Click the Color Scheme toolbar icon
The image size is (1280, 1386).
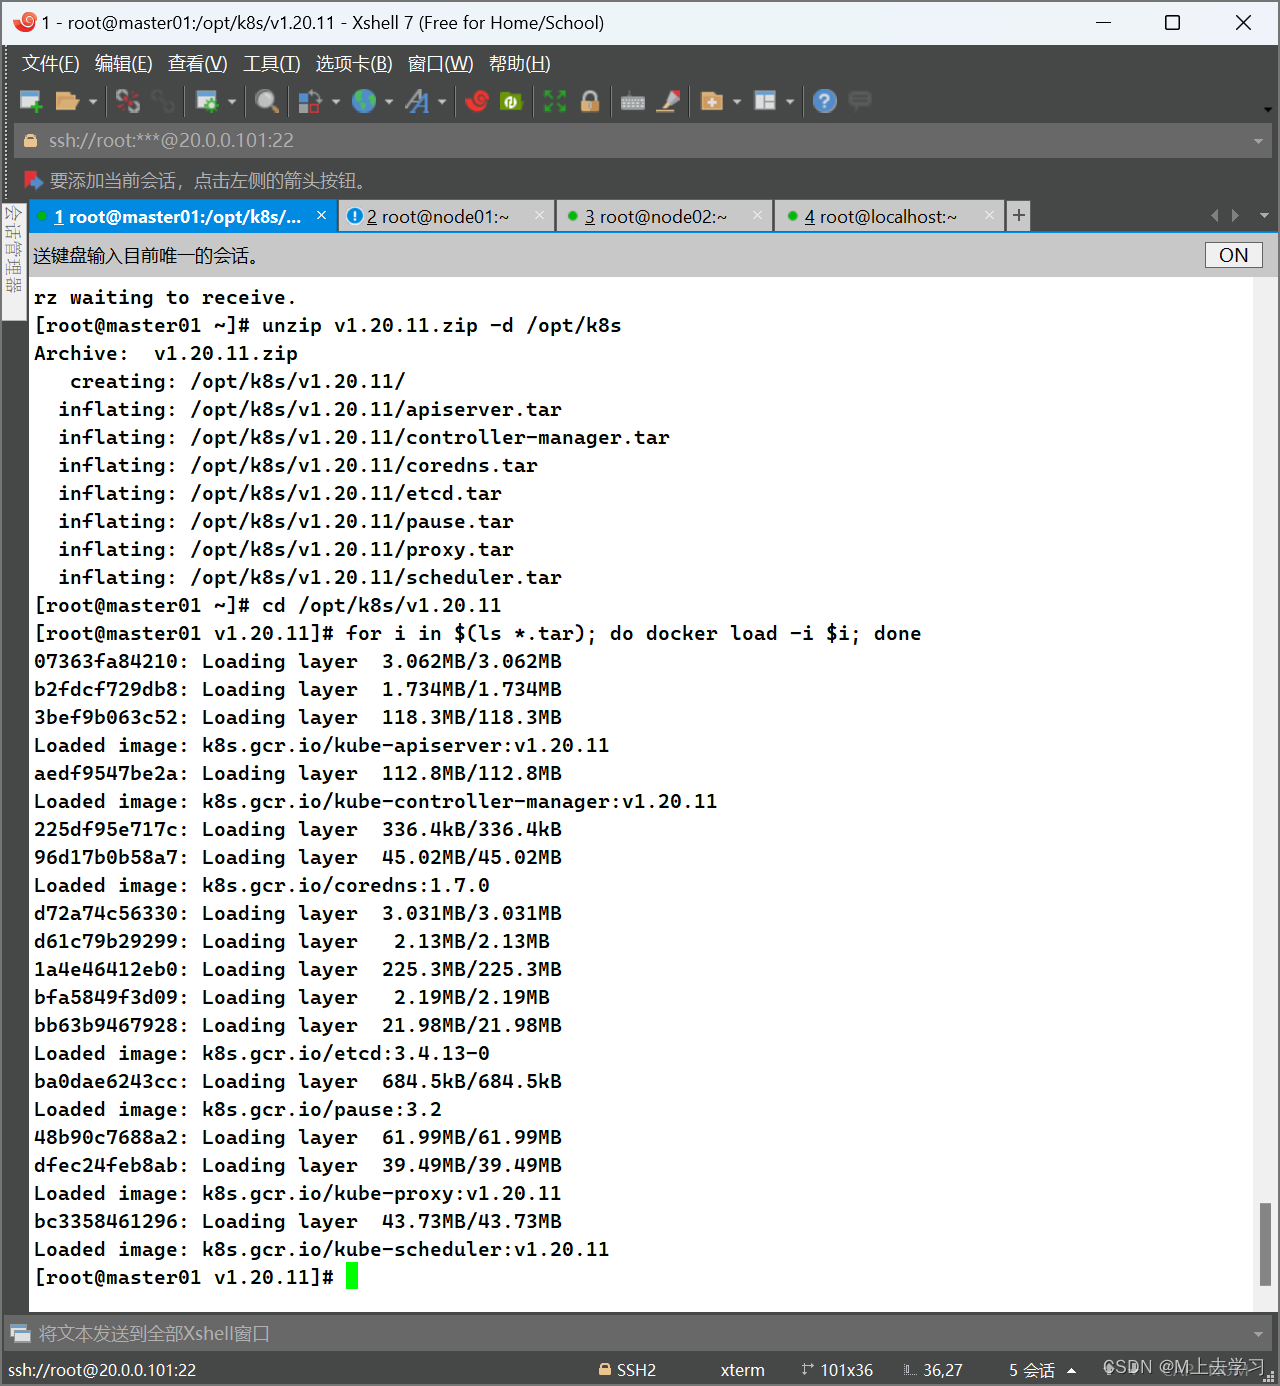310,101
